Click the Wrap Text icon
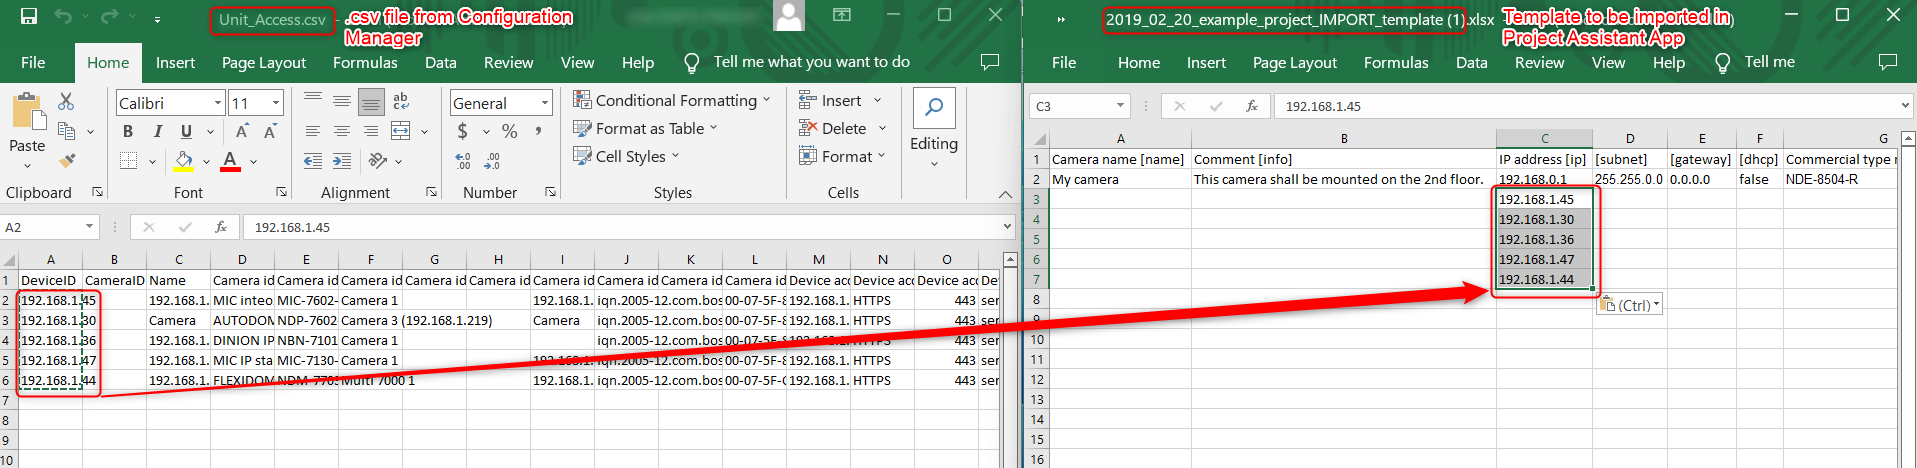 (x=401, y=101)
